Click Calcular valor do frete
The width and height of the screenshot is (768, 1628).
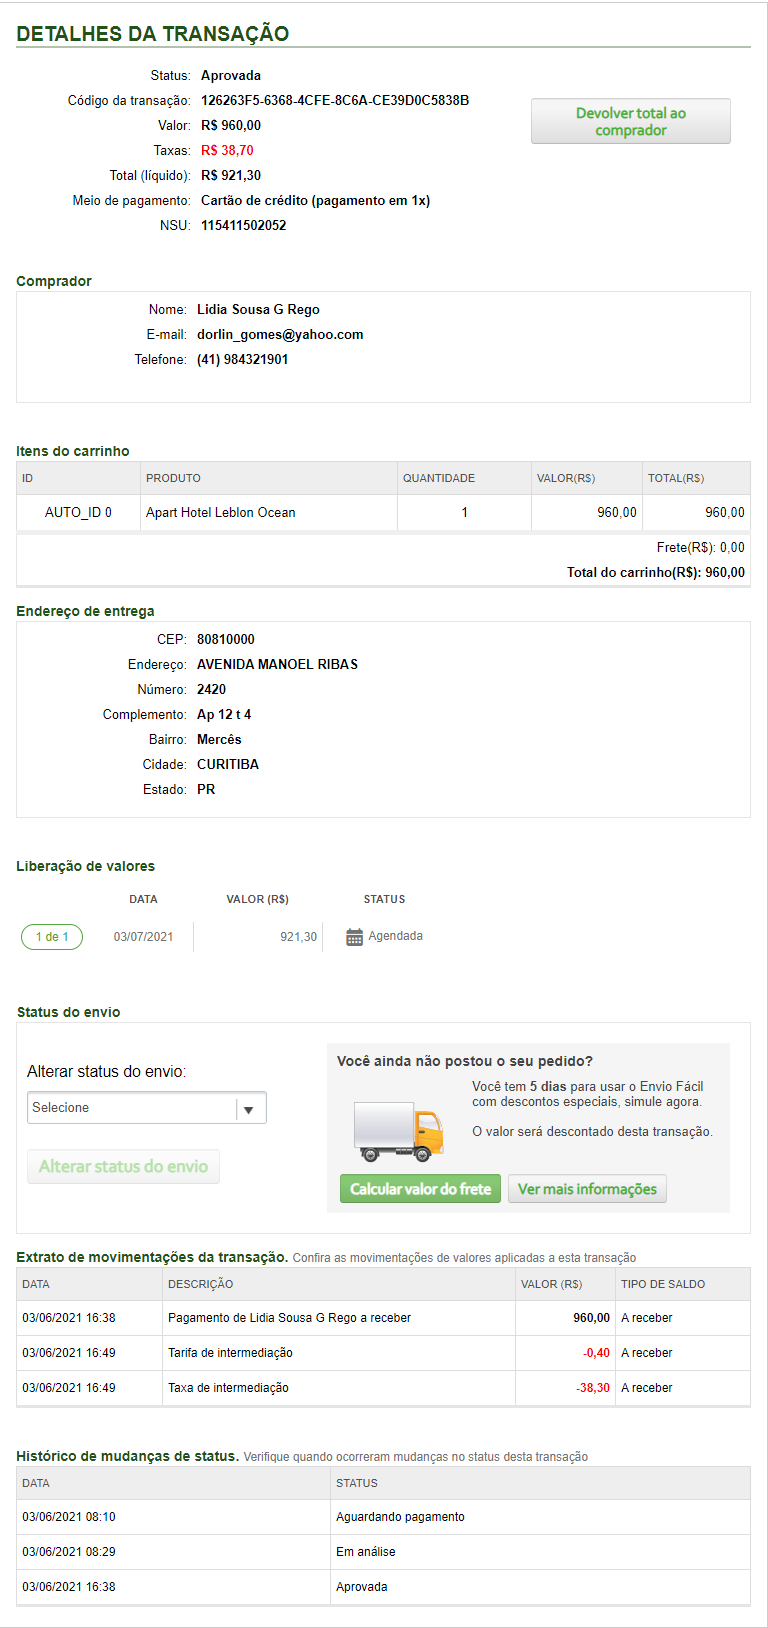pos(420,1189)
